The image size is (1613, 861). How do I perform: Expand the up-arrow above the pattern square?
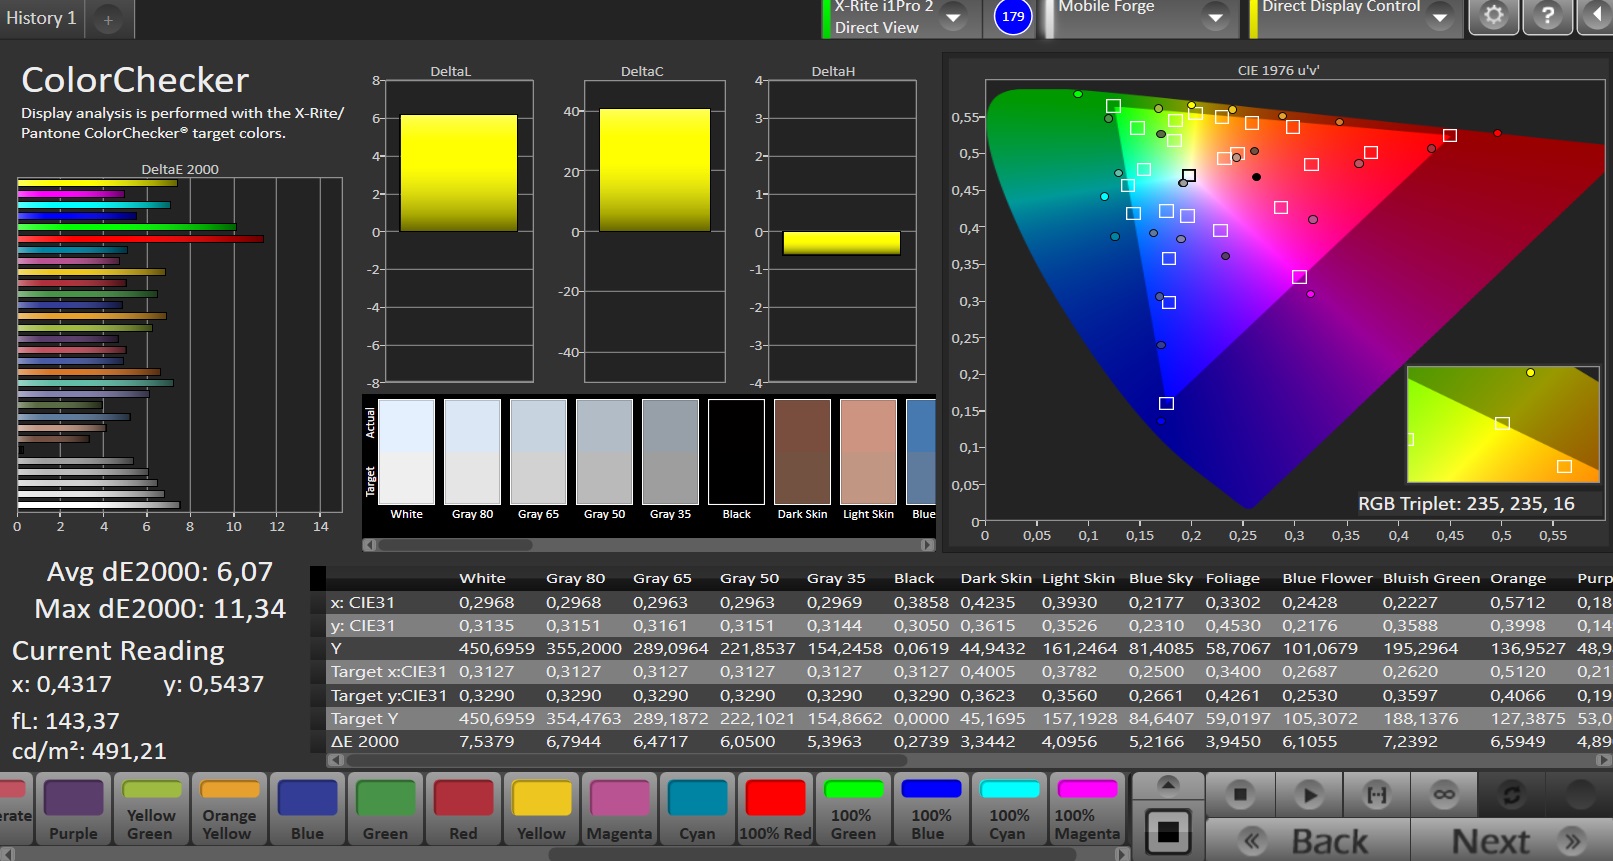(x=1167, y=785)
